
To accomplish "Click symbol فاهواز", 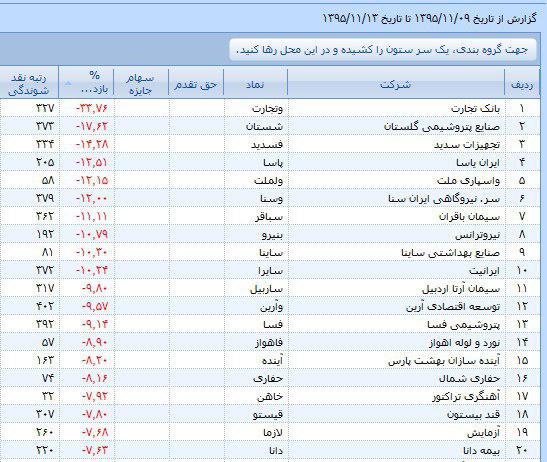I will click(269, 343).
